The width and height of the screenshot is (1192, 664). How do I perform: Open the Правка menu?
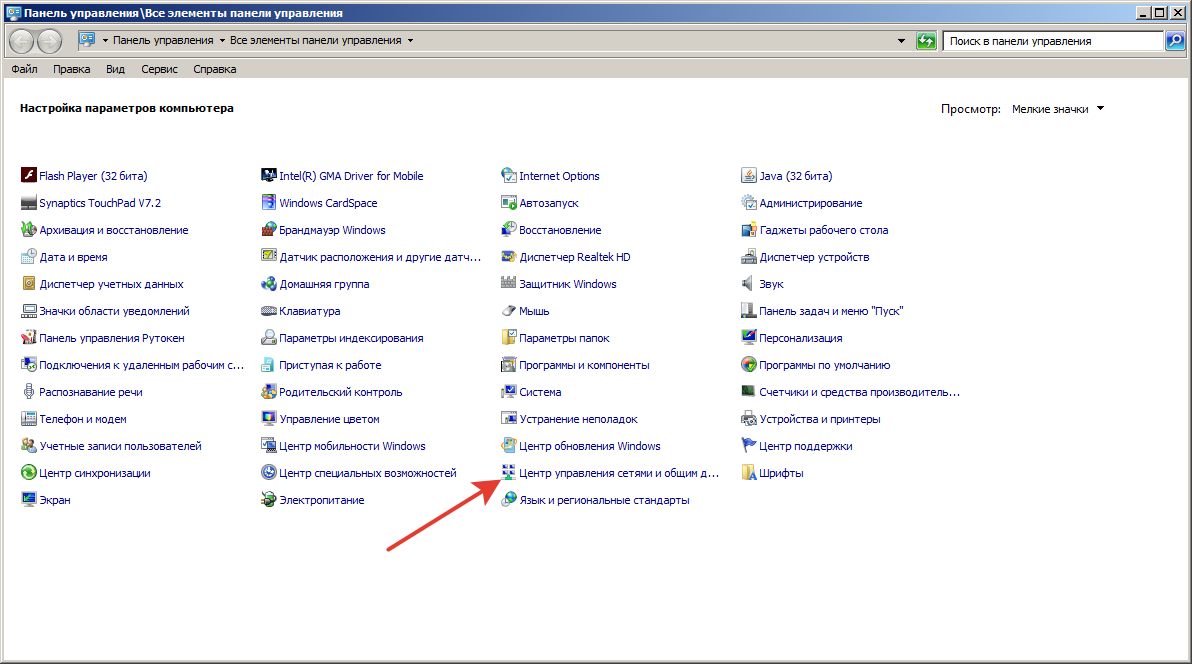71,69
